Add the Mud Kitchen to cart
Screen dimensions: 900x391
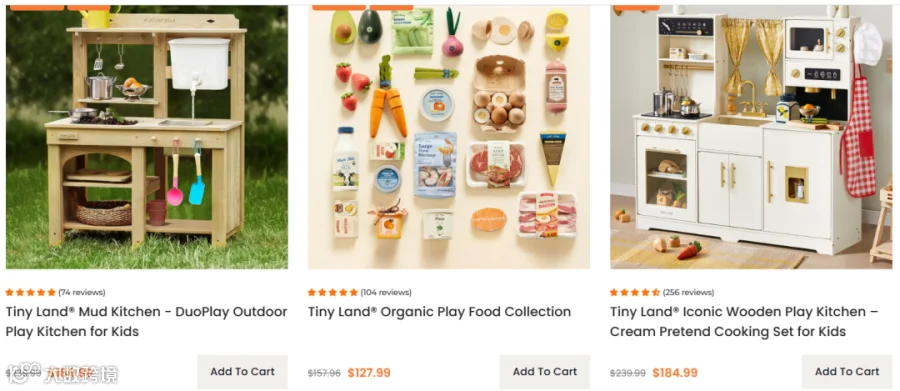[x=242, y=371]
